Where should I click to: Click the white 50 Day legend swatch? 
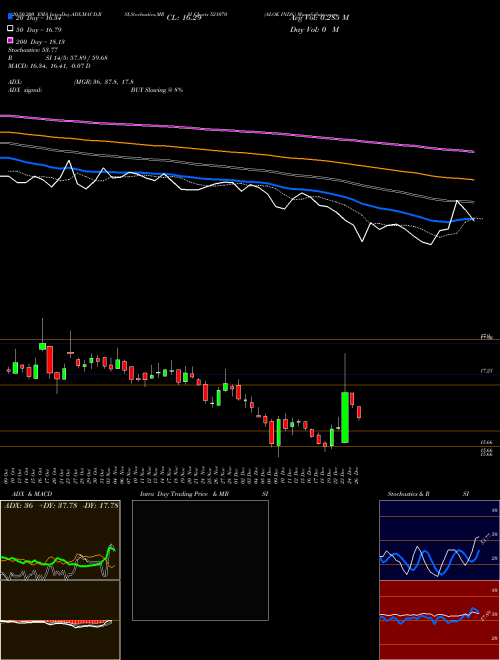(11, 29)
